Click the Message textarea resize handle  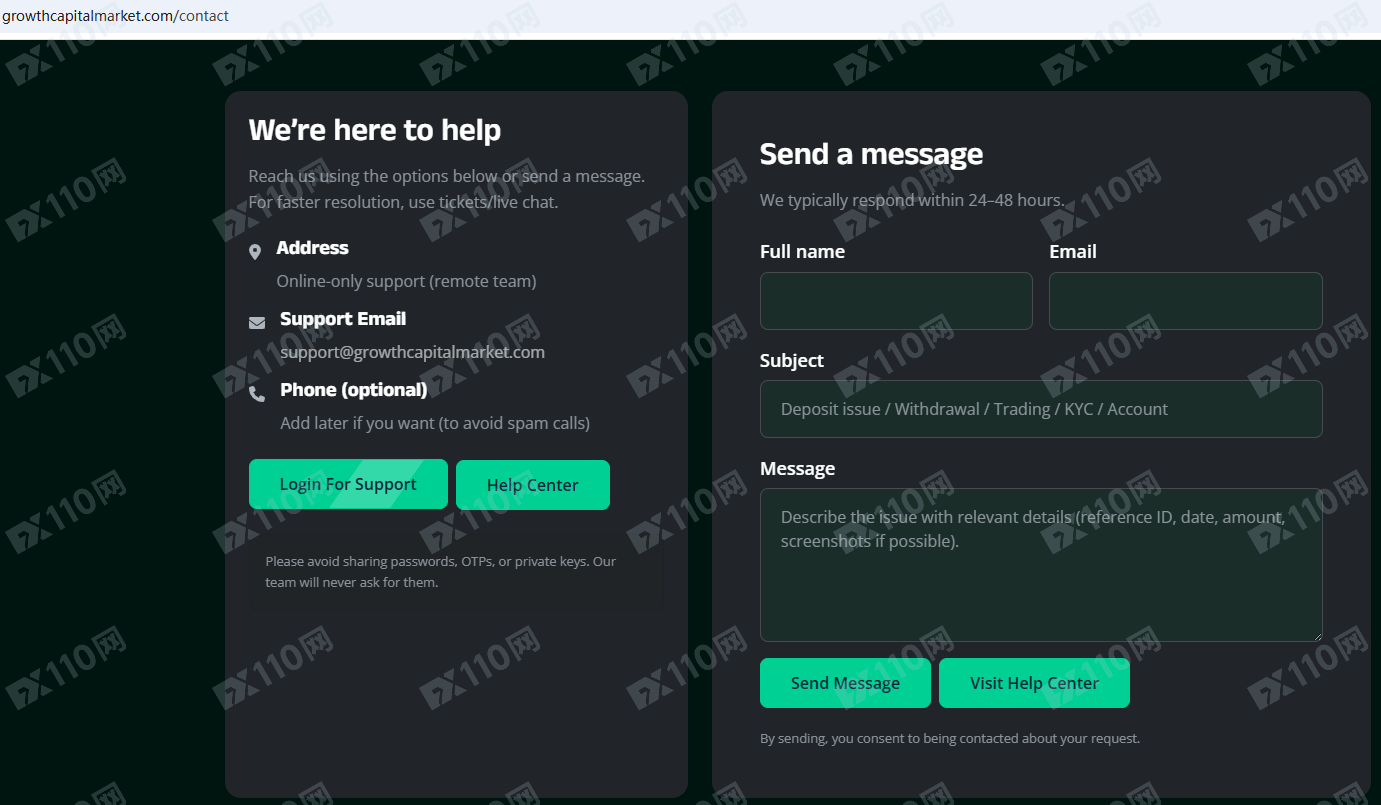(1316, 635)
